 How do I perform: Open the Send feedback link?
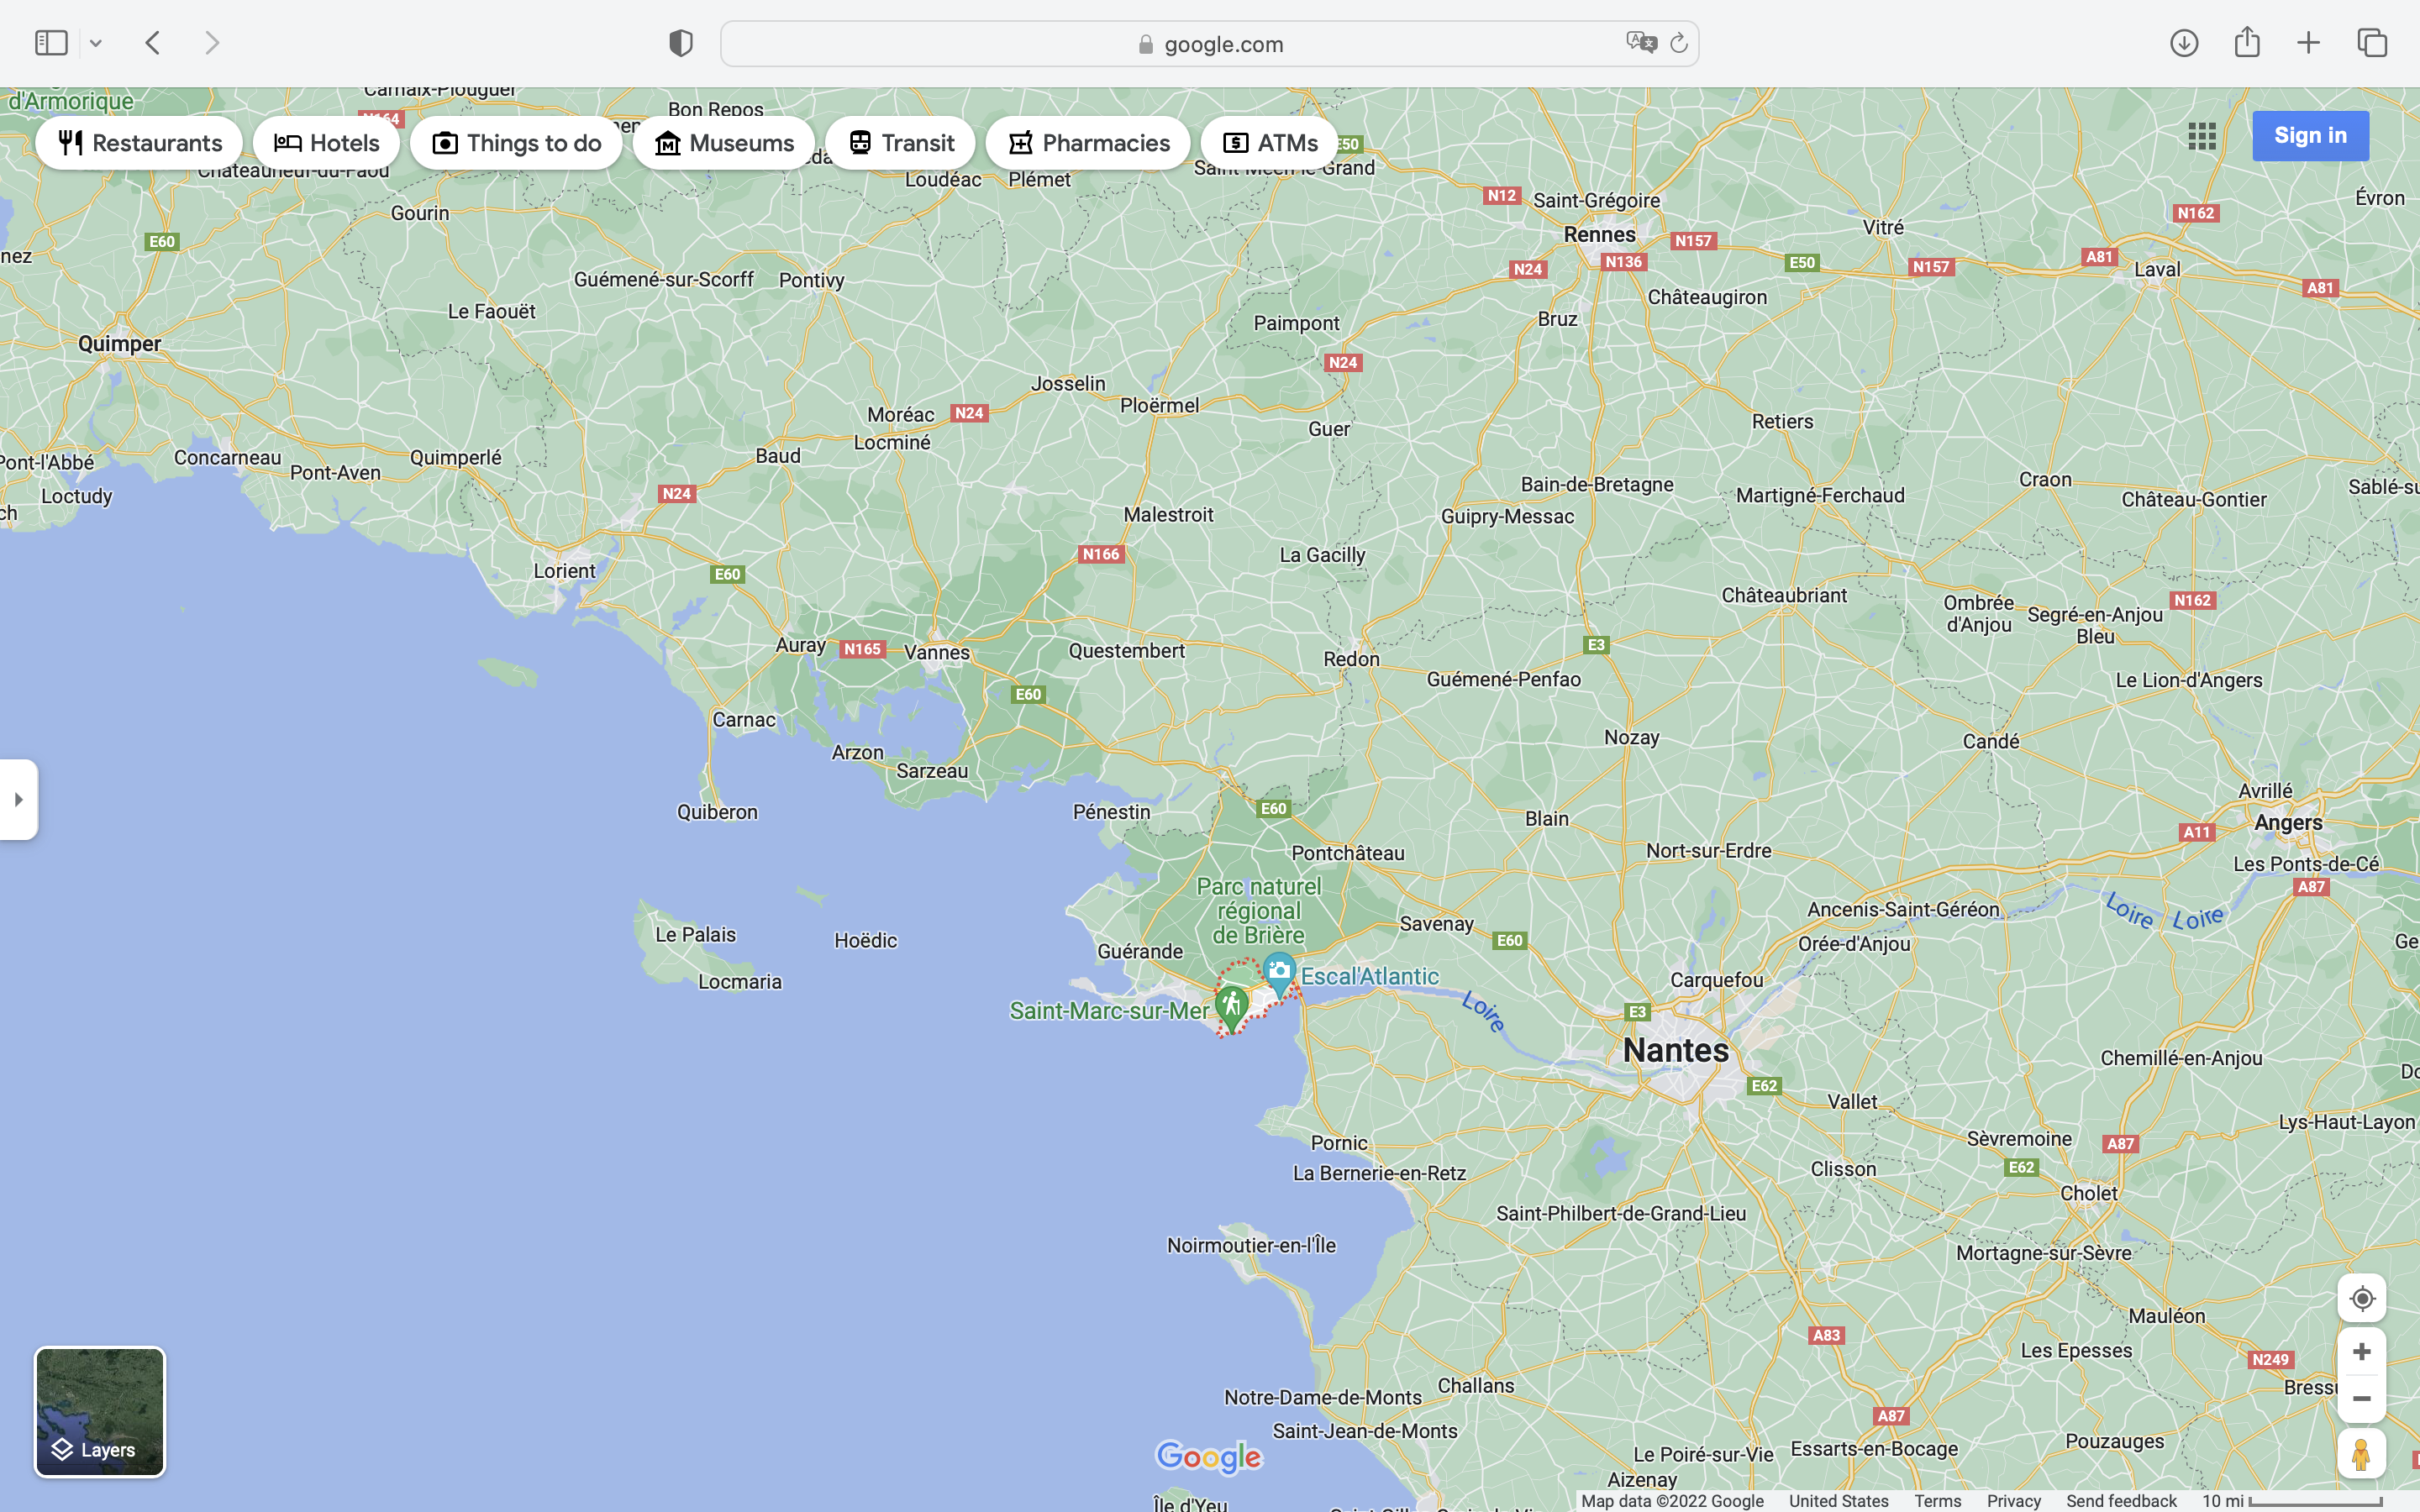tap(2121, 1501)
